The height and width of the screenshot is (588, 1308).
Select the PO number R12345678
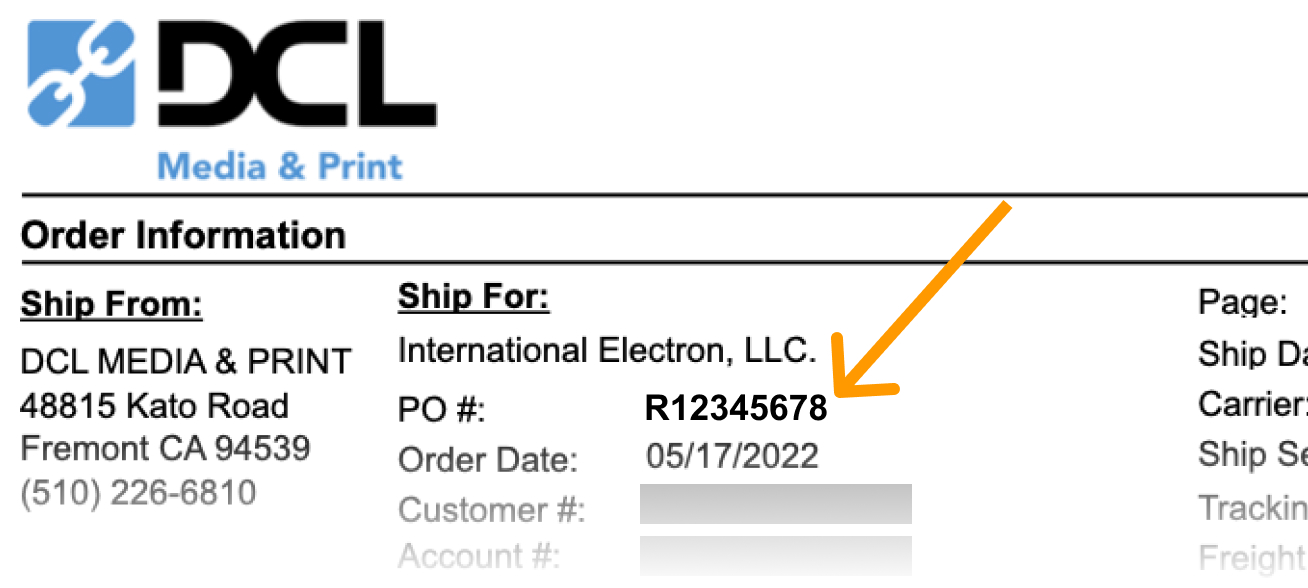coord(736,408)
